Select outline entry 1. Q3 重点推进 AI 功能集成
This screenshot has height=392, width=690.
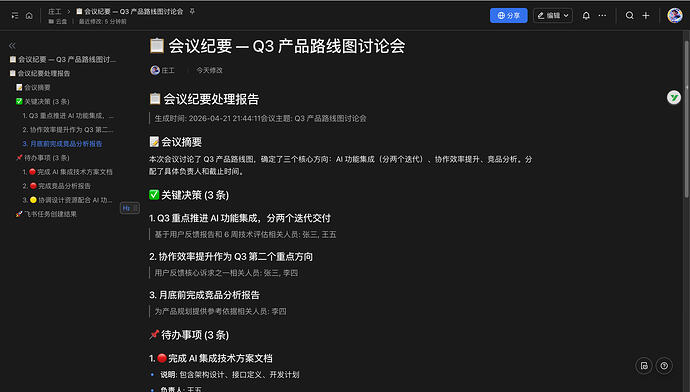click(68, 116)
